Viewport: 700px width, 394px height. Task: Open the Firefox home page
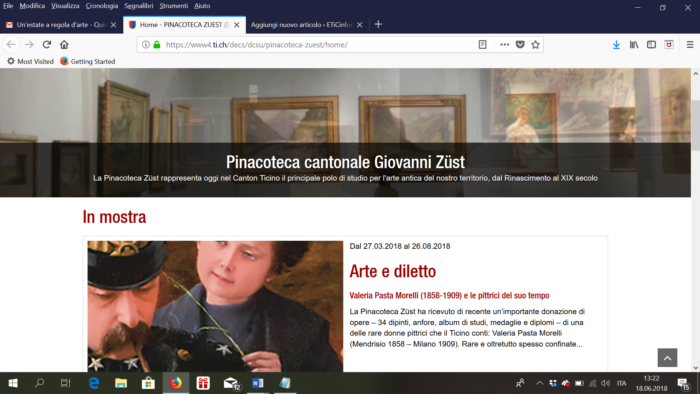point(64,45)
